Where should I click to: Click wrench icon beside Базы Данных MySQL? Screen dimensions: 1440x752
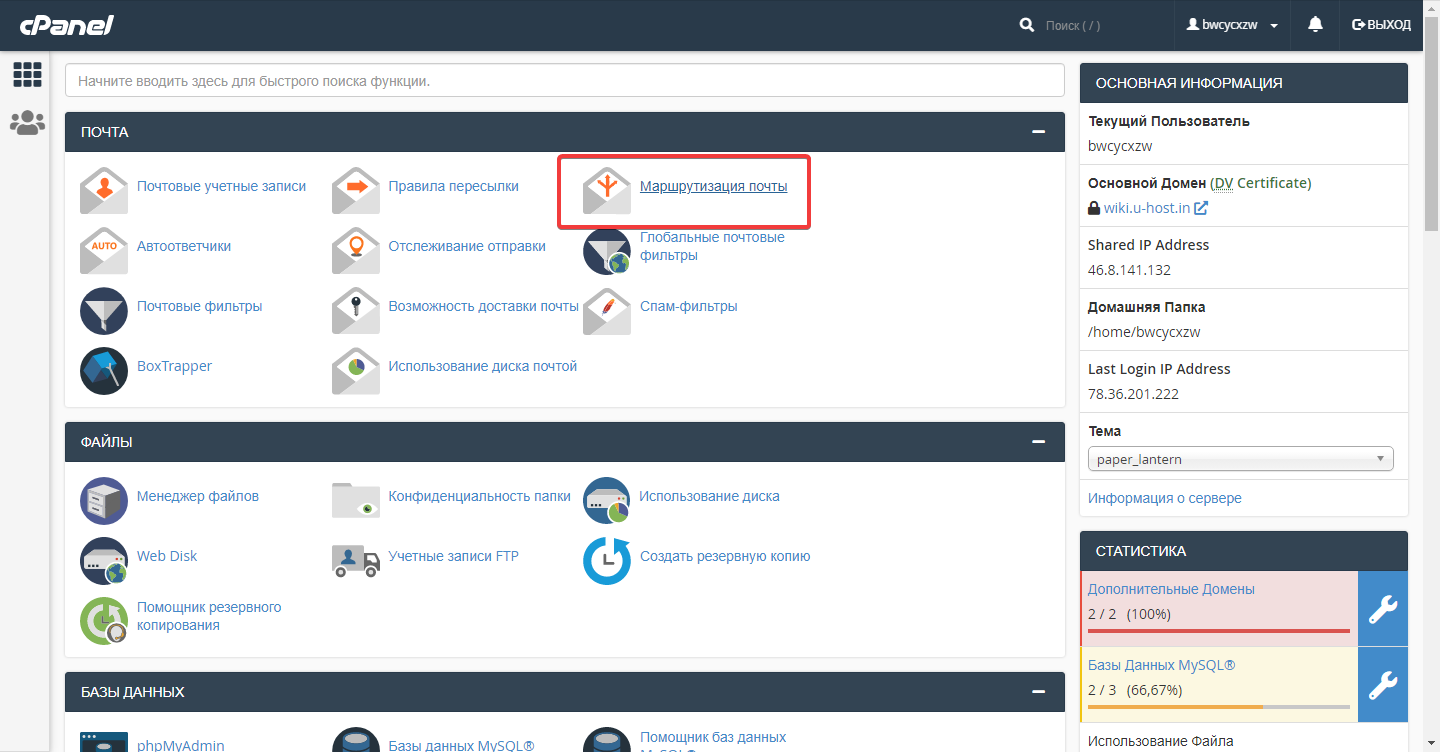1383,685
